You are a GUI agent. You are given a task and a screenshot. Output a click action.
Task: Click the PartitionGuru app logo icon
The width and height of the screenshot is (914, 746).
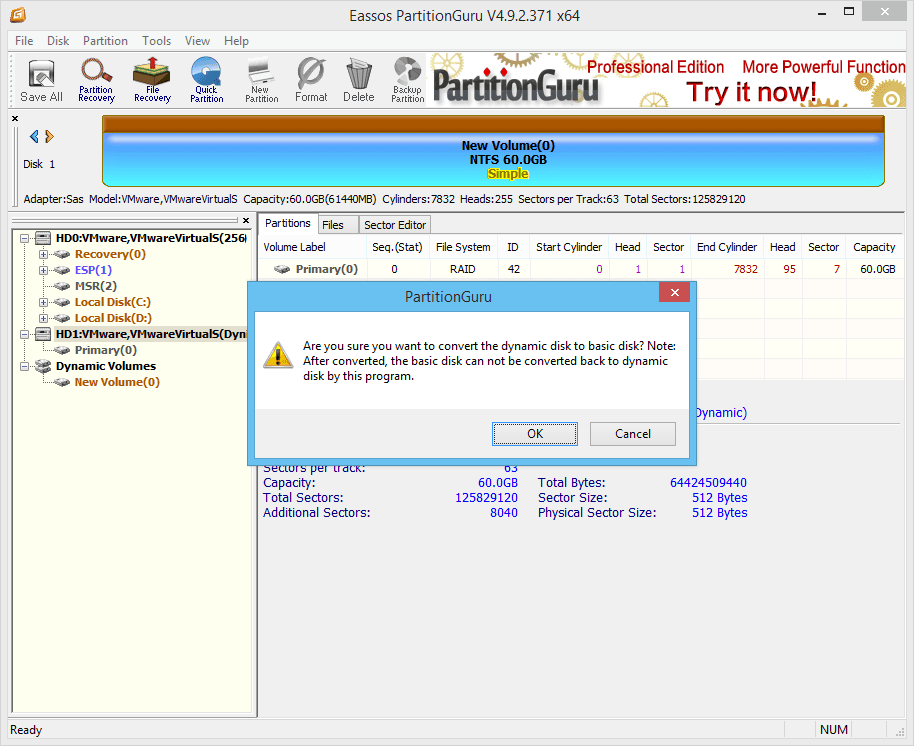coord(18,15)
